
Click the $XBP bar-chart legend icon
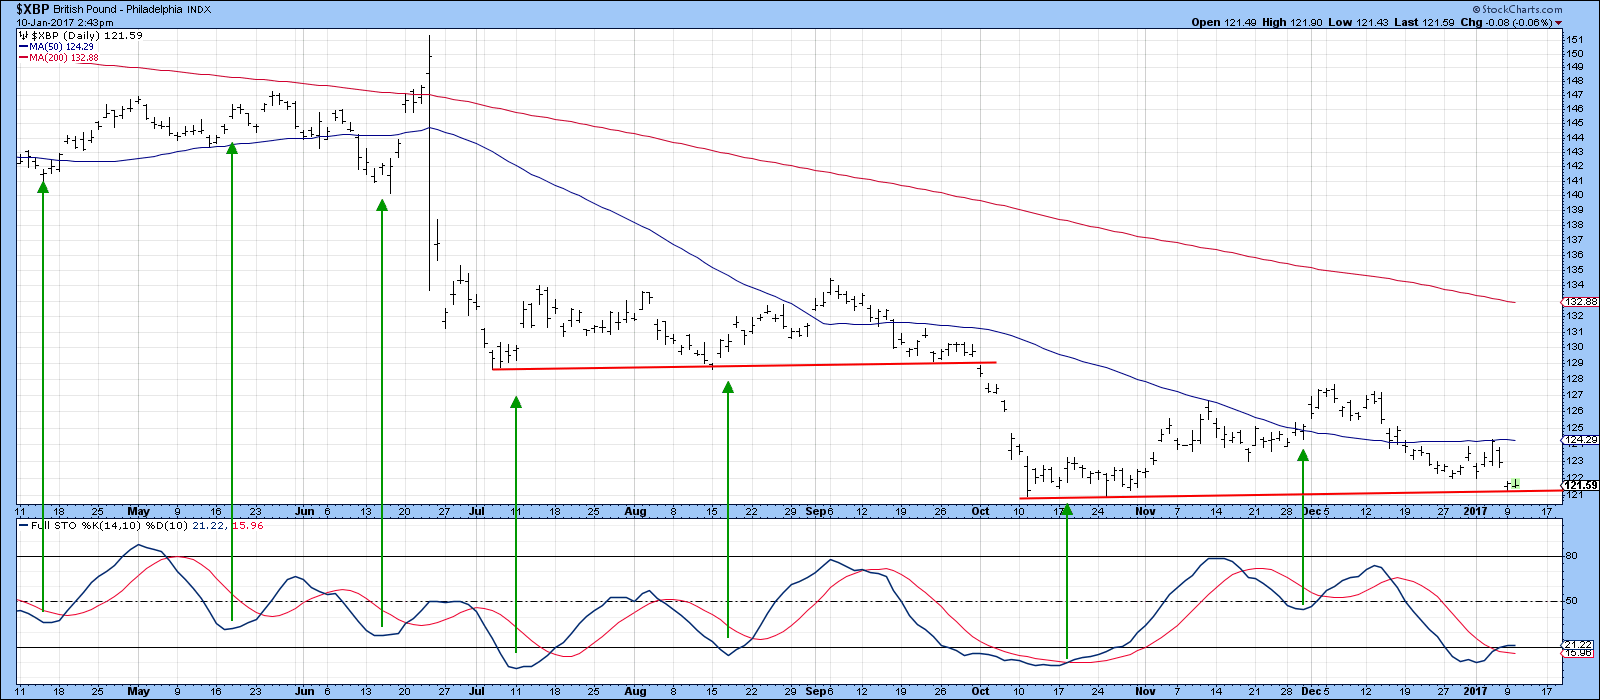[24, 35]
